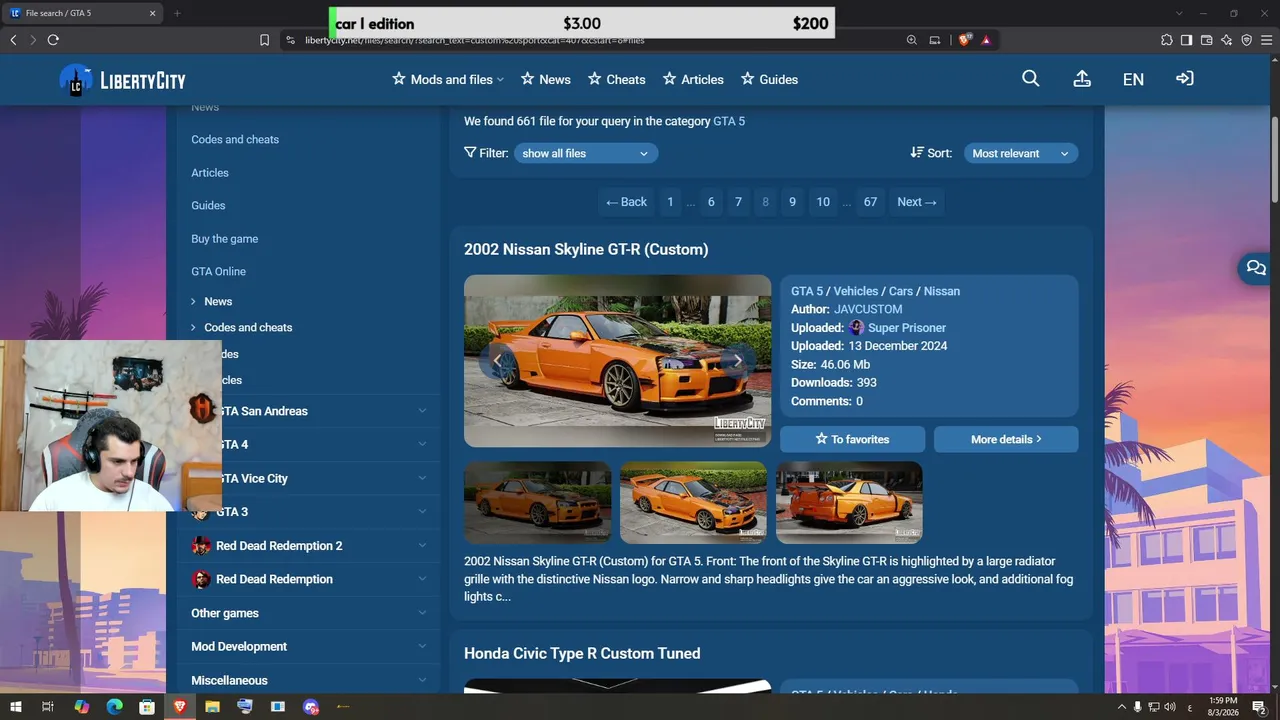Open the Brave VPN shield icon
Screen dimensions: 1280x720
click(x=1246, y=40)
